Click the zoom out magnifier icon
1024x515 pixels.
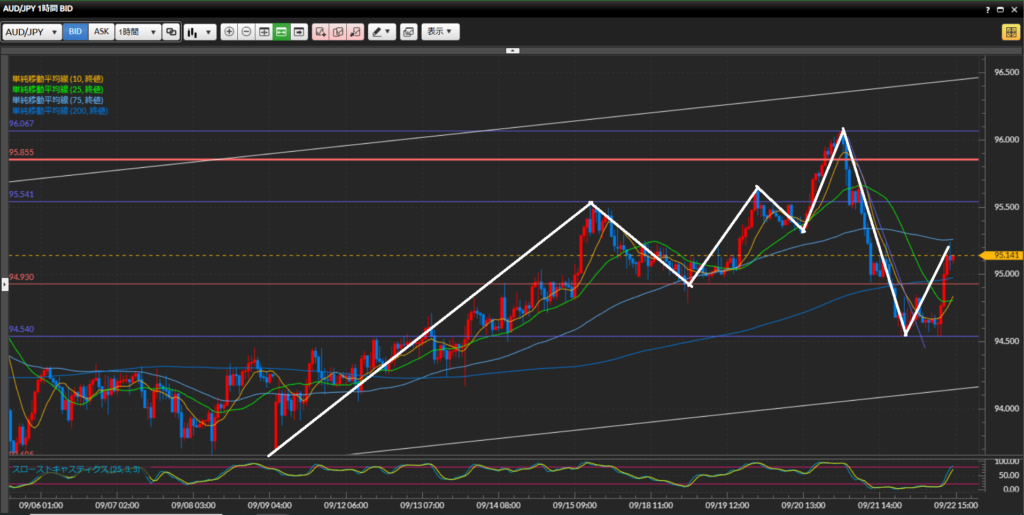[246, 32]
